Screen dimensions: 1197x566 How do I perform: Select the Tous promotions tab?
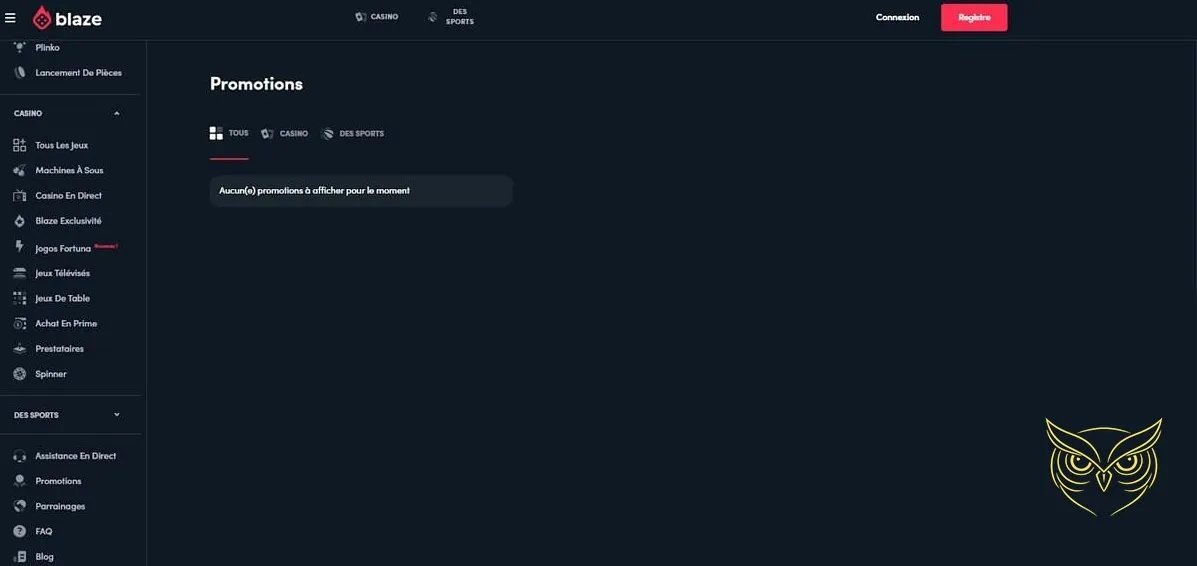(x=229, y=134)
